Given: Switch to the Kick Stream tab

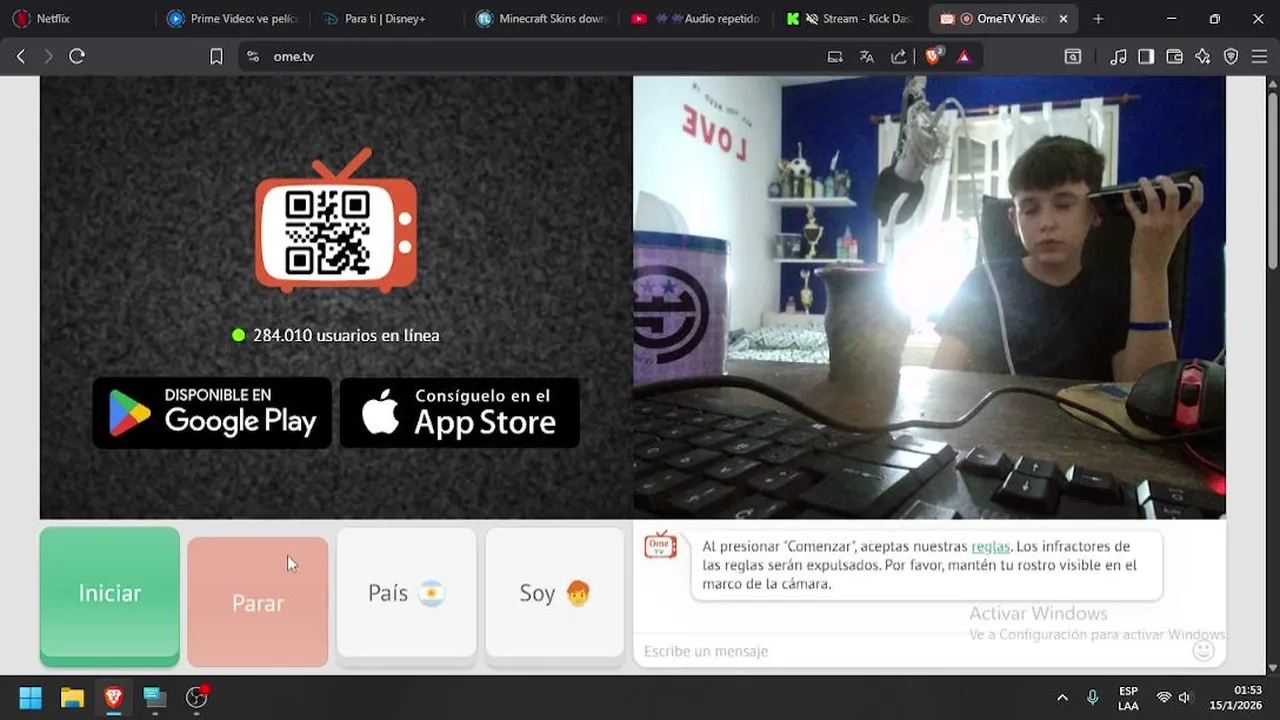Looking at the screenshot, I should tap(850, 18).
